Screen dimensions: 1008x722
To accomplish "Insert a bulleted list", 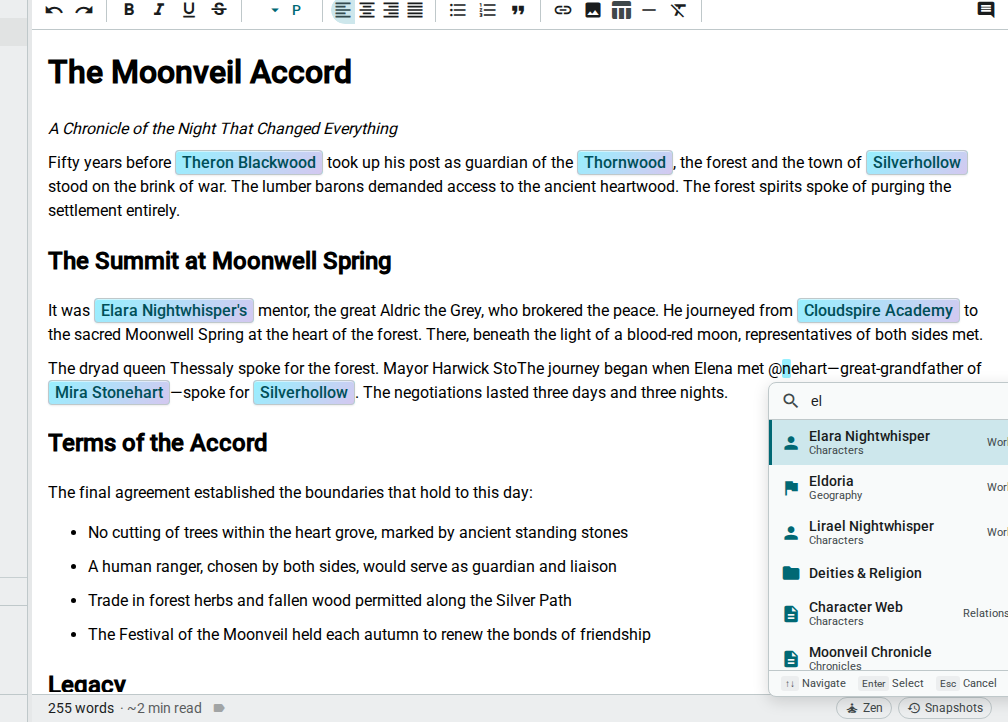I will (458, 10).
